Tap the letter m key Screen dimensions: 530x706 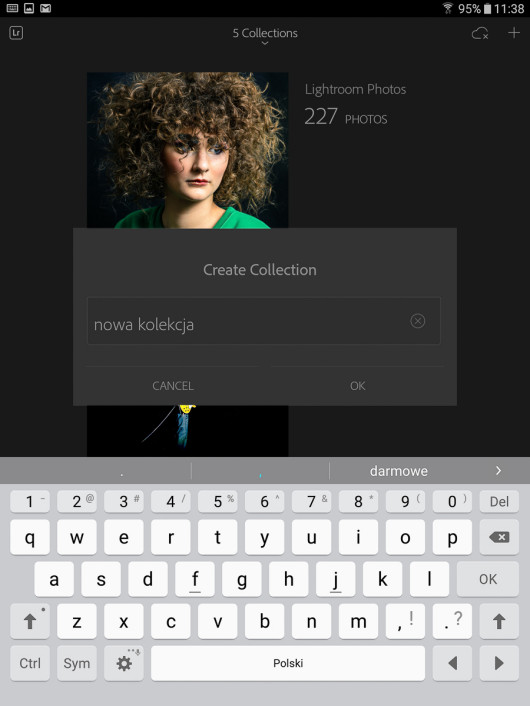point(358,621)
